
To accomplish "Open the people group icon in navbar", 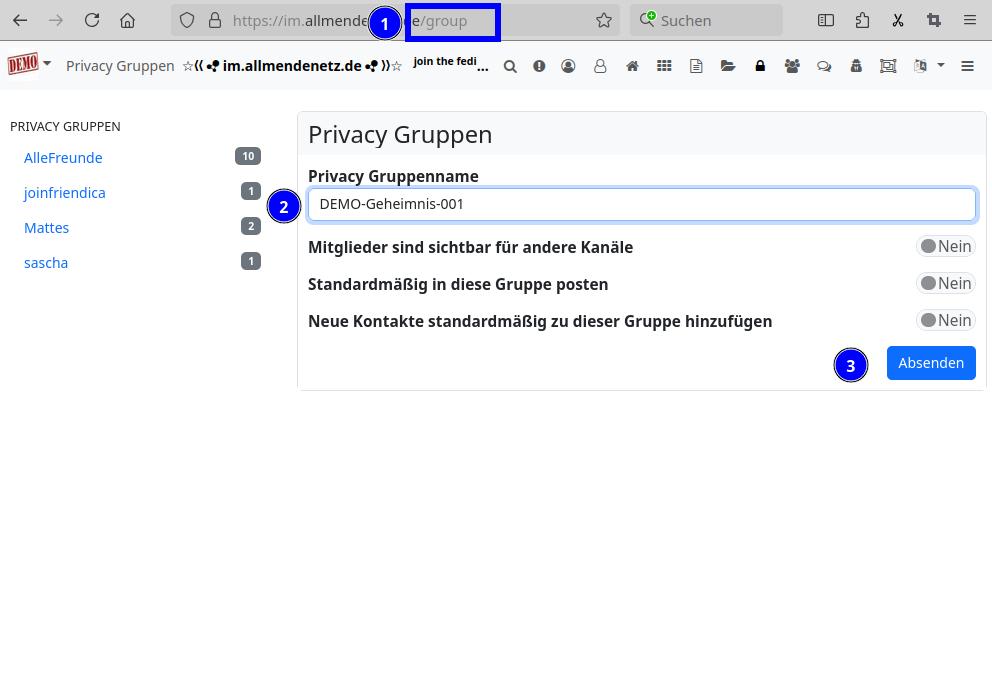I will pyautogui.click(x=792, y=66).
